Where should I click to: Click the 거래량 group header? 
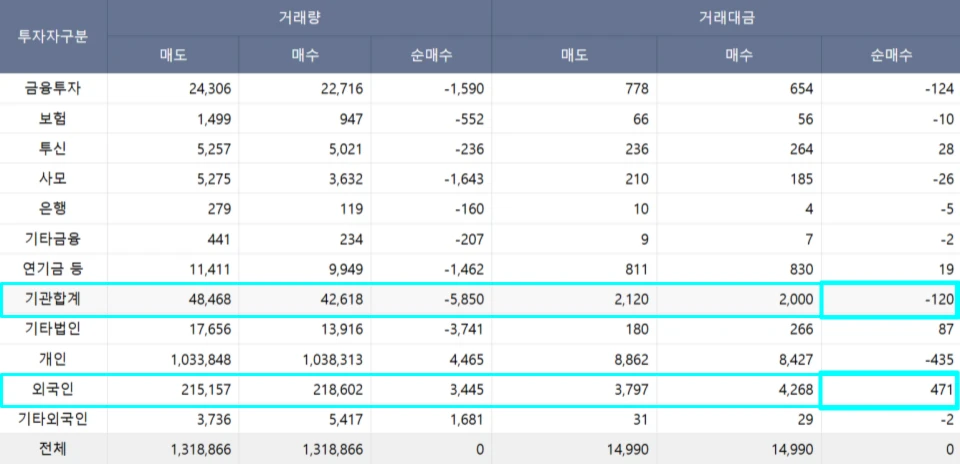[x=299, y=18]
